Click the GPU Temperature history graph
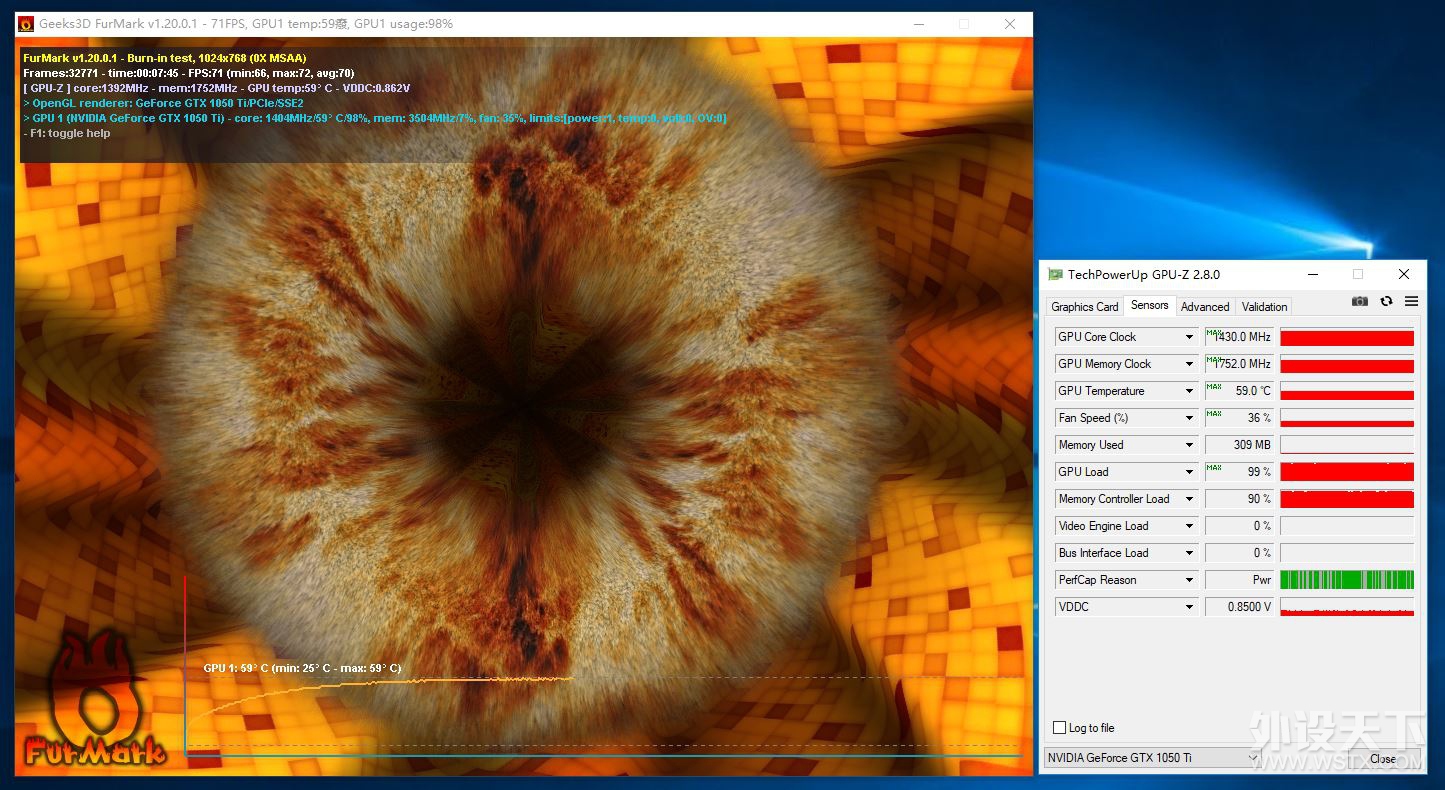Viewport: 1445px width, 790px height. (x=1347, y=391)
